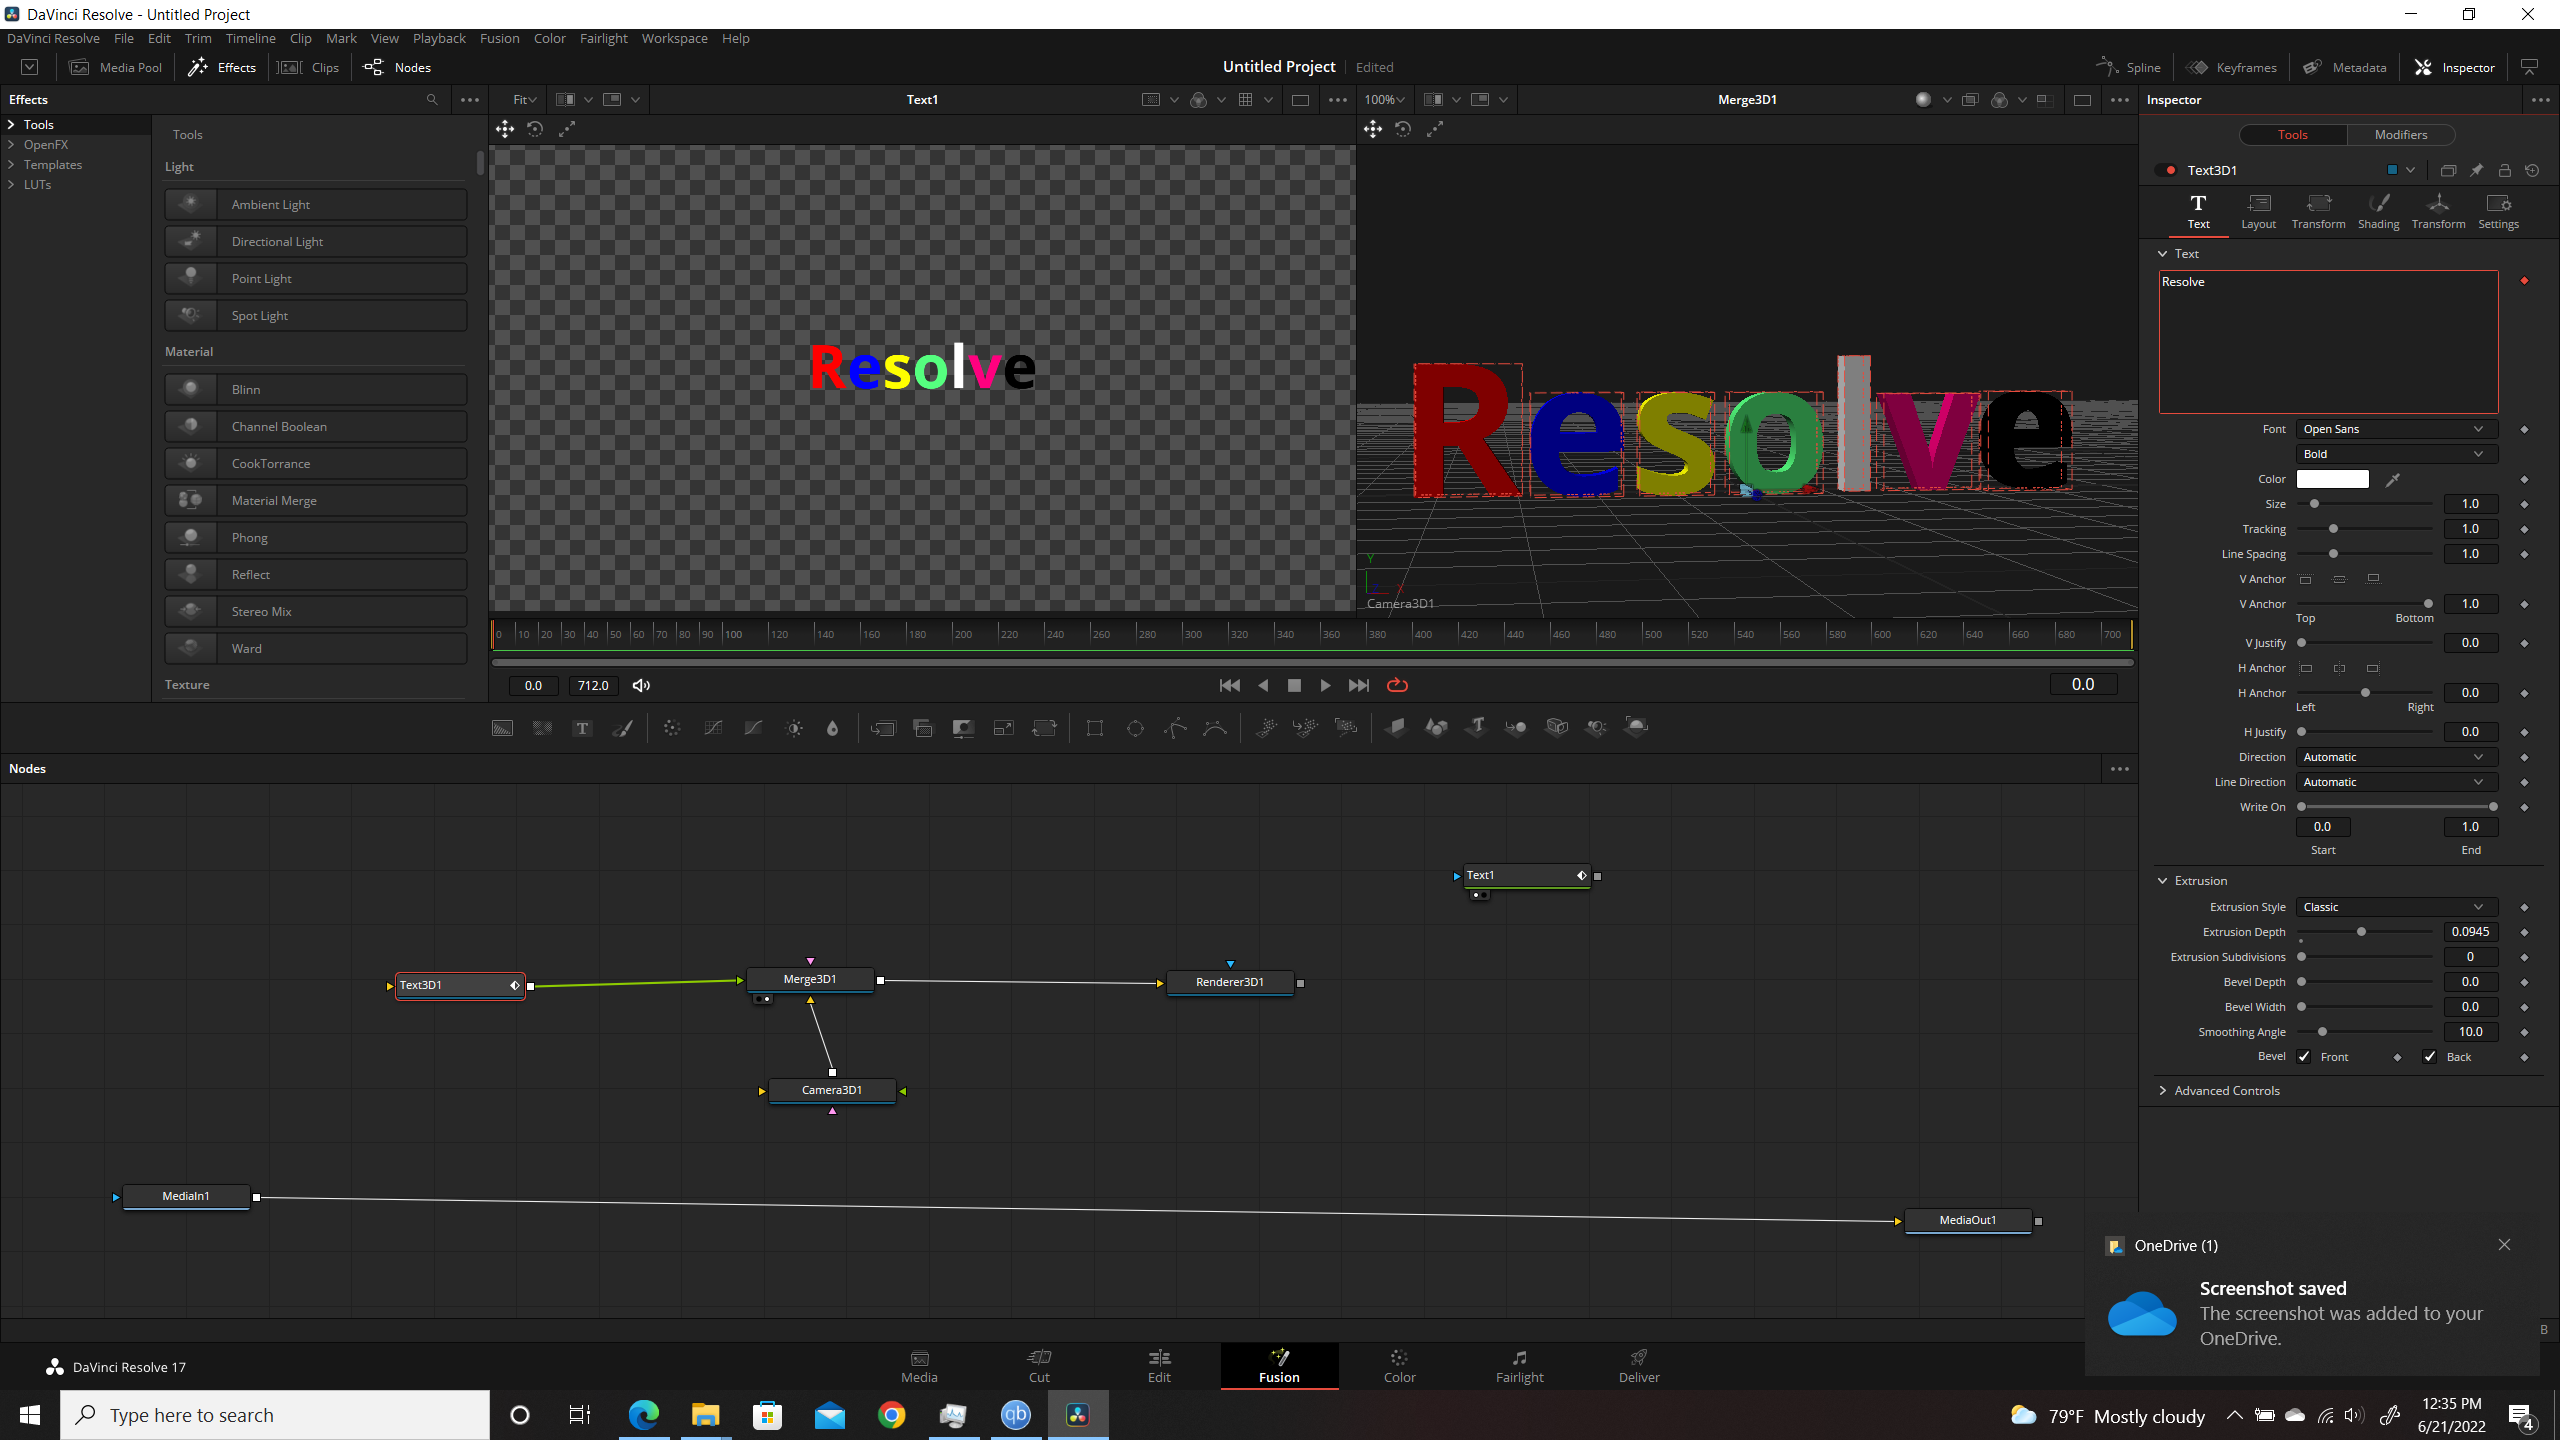Screen dimensions: 2560x1440
Task: Add a Blur node from the toolbar
Action: (832, 728)
